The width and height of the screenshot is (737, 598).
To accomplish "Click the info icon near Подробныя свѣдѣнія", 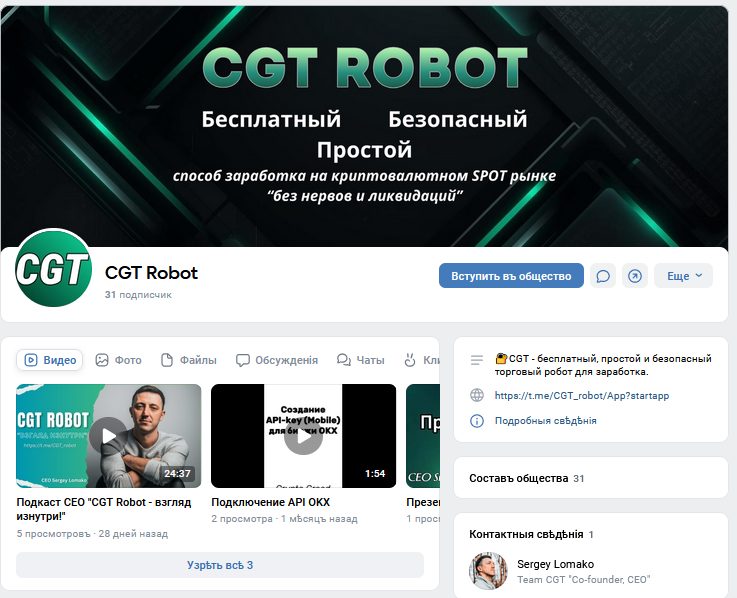I will [477, 421].
